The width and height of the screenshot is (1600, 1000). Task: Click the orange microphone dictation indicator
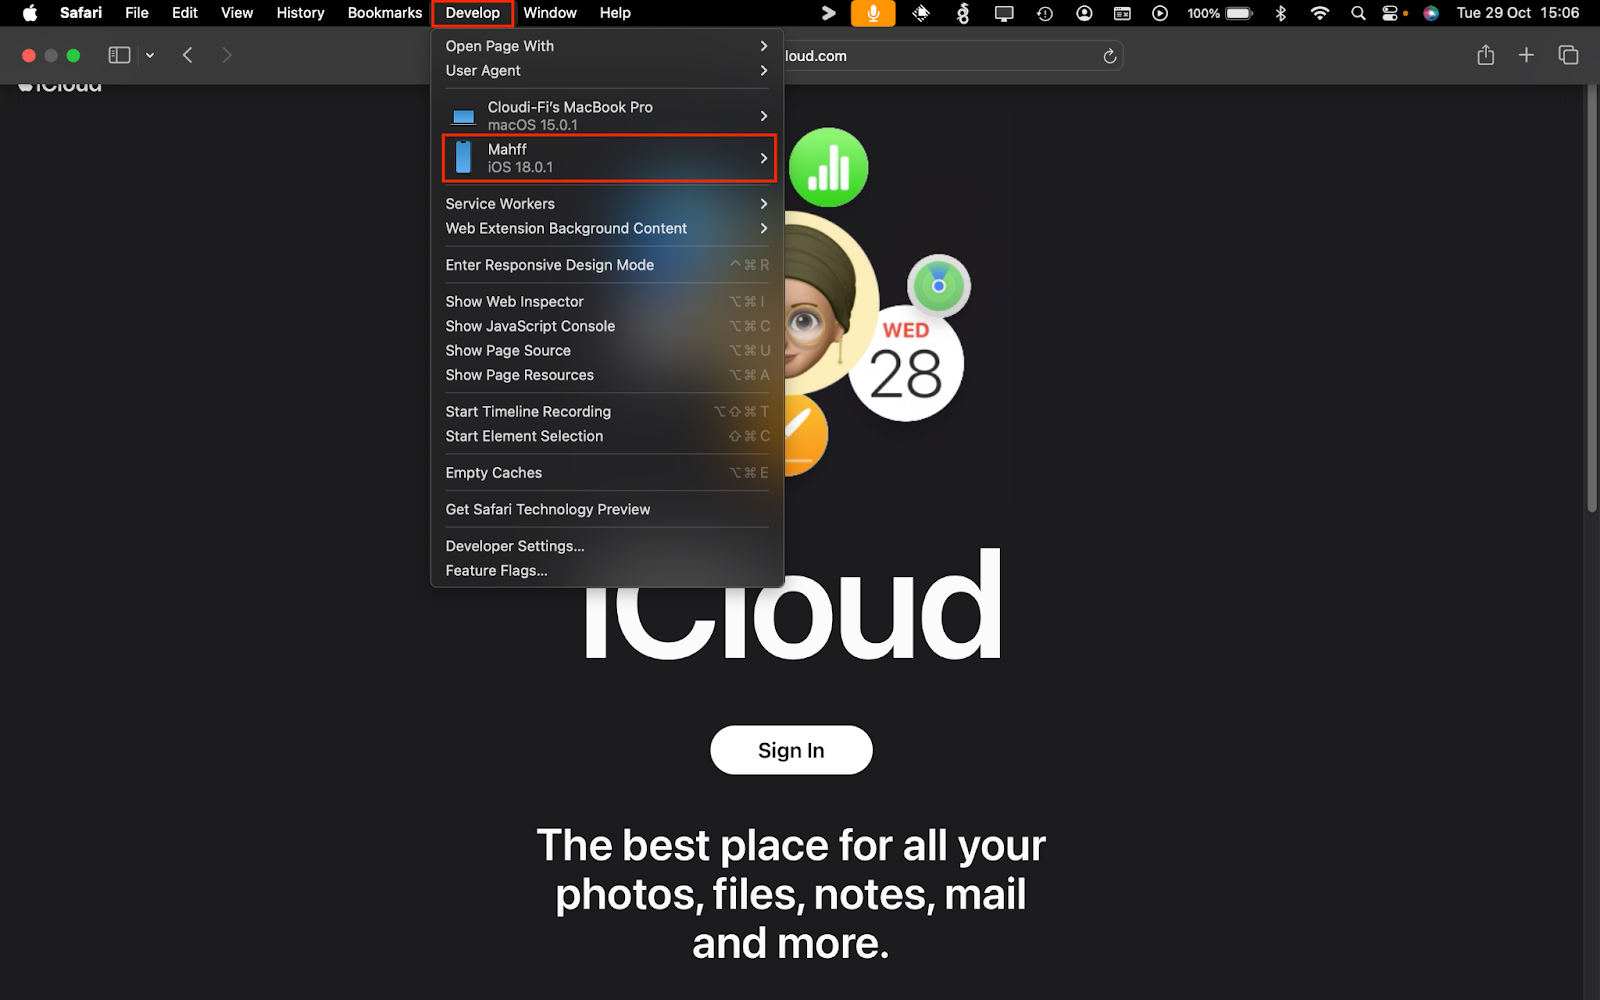[x=872, y=13]
